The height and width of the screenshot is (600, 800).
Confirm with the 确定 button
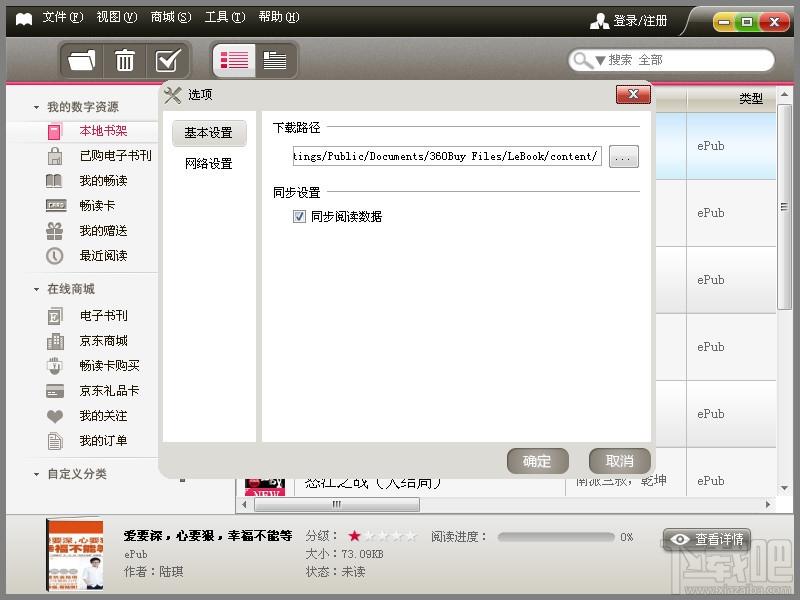pyautogui.click(x=538, y=461)
